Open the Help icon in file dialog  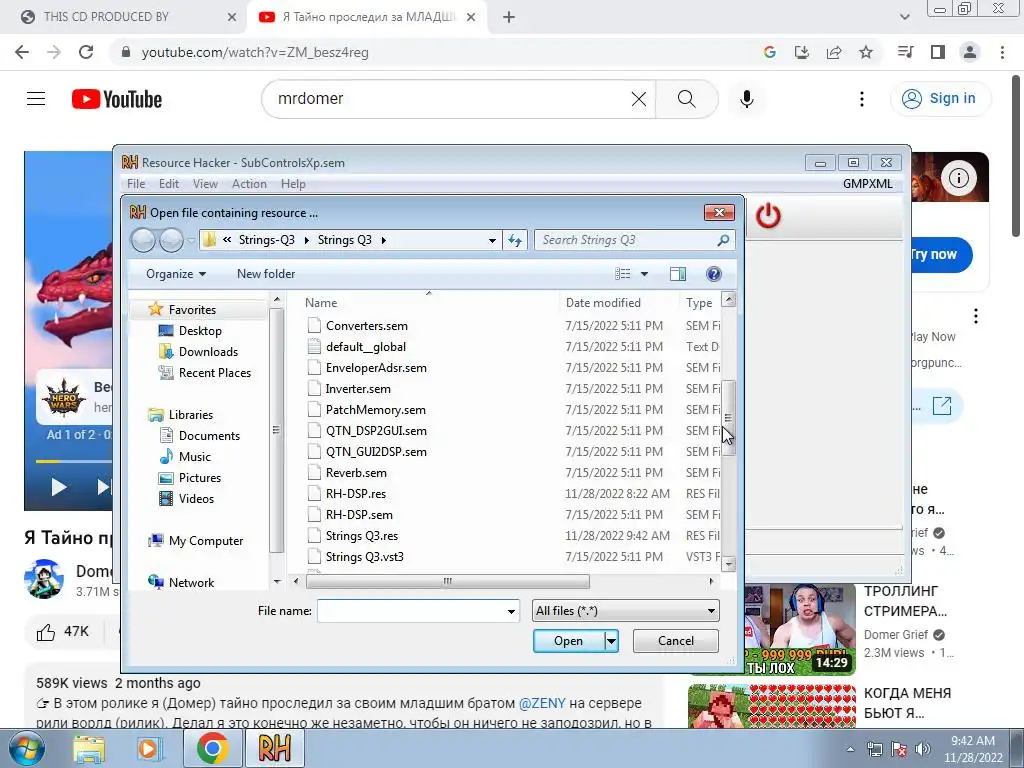pyautogui.click(x=714, y=274)
